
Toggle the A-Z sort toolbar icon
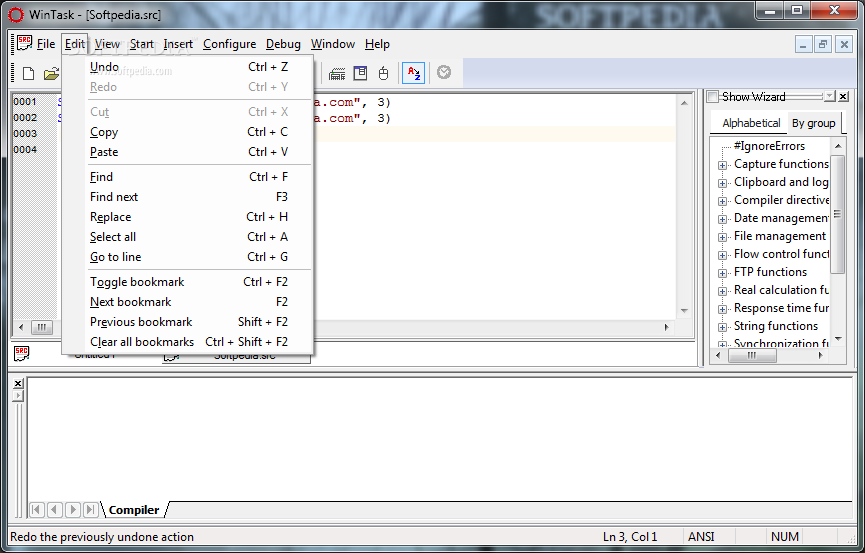413,73
